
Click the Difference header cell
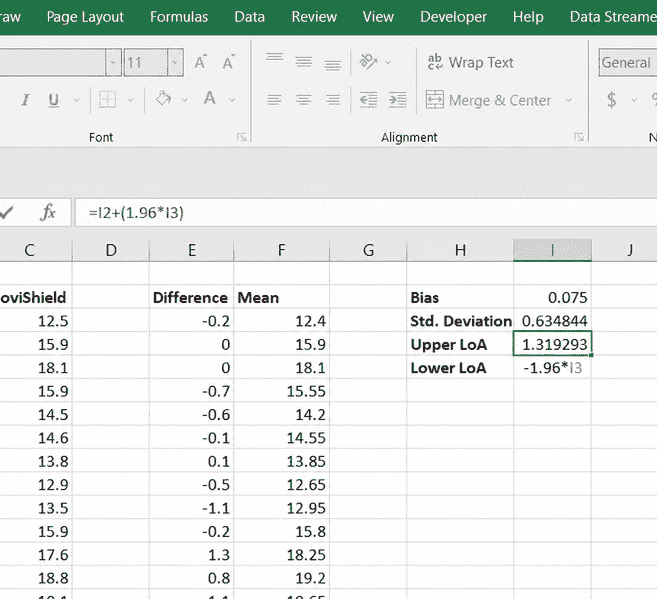pyautogui.click(x=191, y=298)
